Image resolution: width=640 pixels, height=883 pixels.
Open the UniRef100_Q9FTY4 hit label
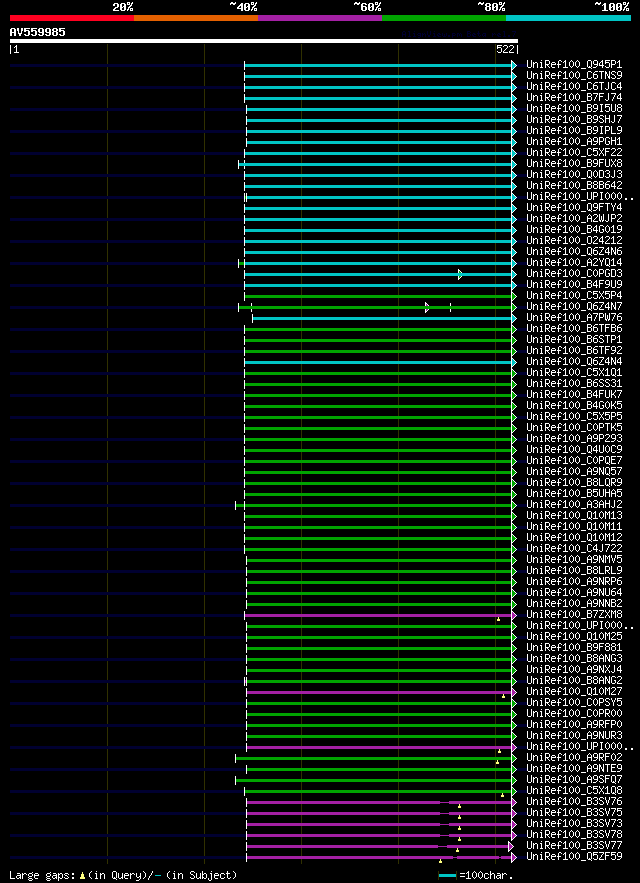pos(574,208)
